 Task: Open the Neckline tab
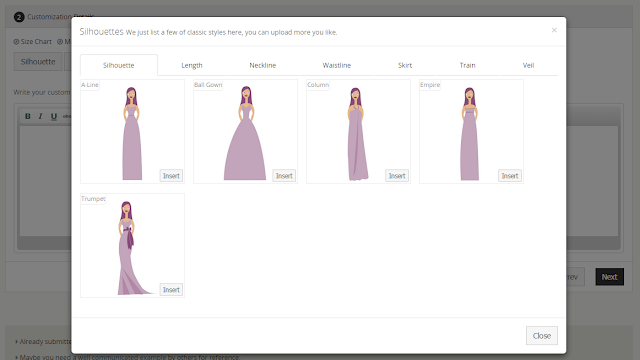[x=262, y=65]
